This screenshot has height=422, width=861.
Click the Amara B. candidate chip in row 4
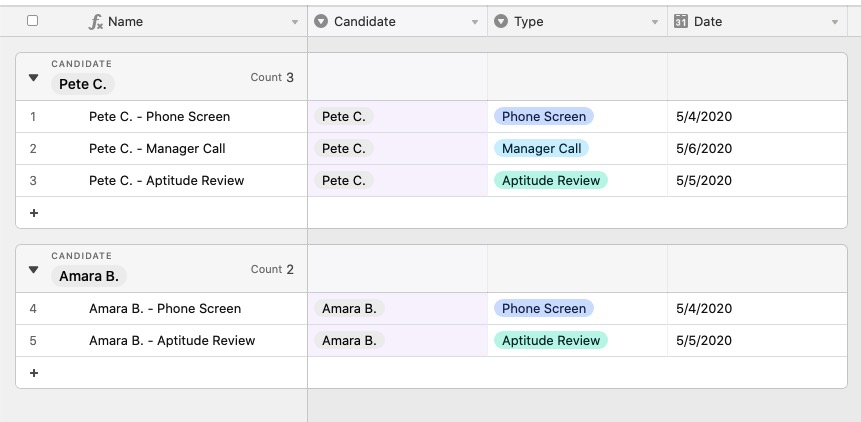point(349,308)
